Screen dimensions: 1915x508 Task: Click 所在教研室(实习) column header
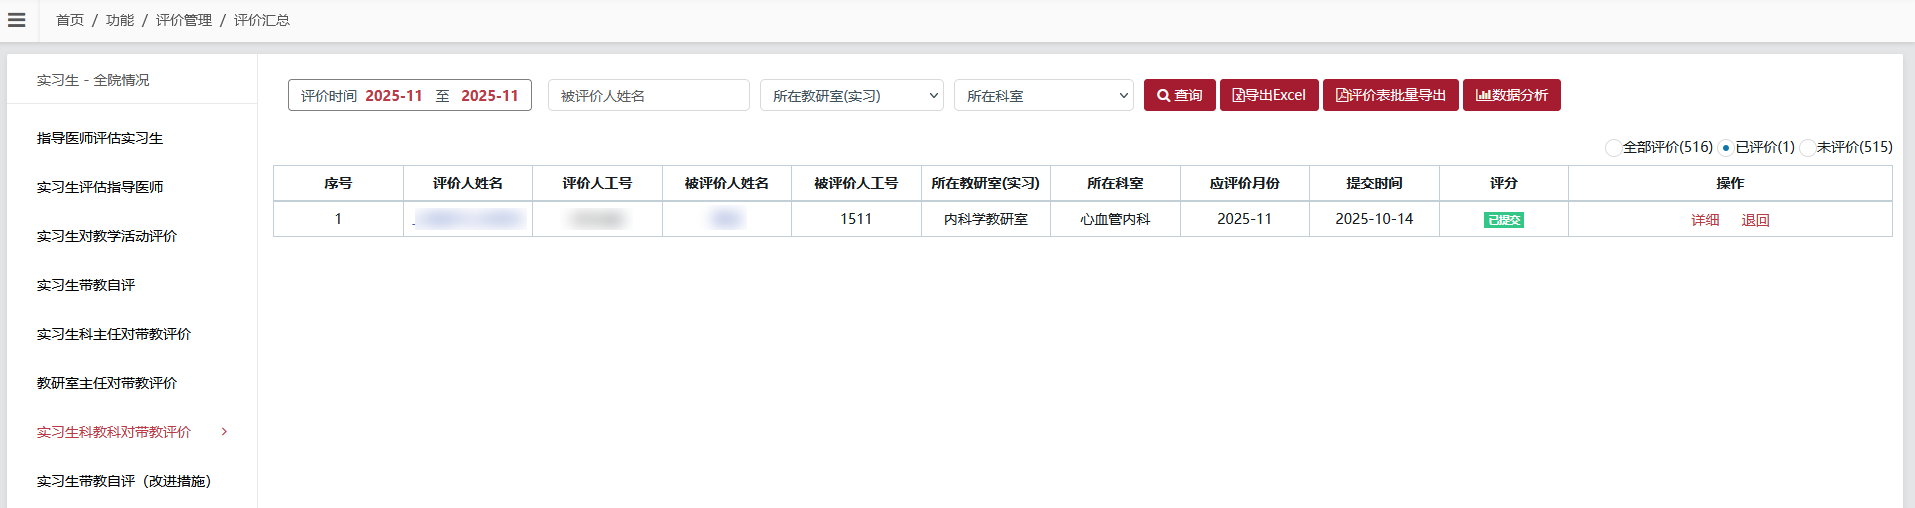[986, 183]
